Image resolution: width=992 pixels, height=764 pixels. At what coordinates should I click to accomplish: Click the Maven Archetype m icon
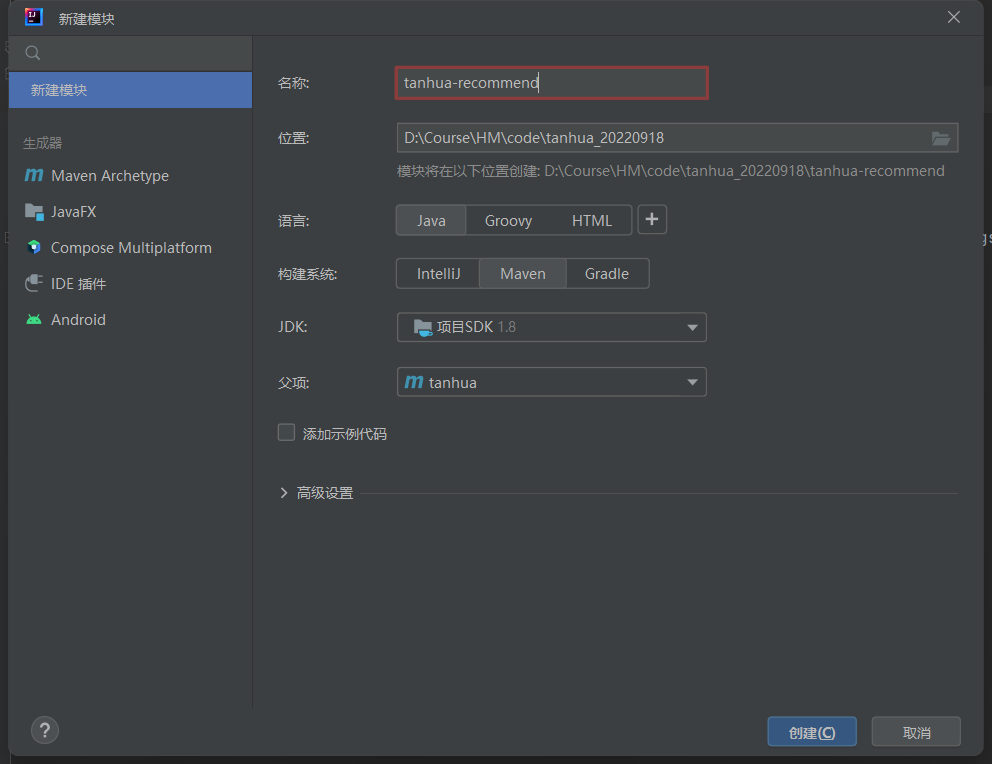34,175
